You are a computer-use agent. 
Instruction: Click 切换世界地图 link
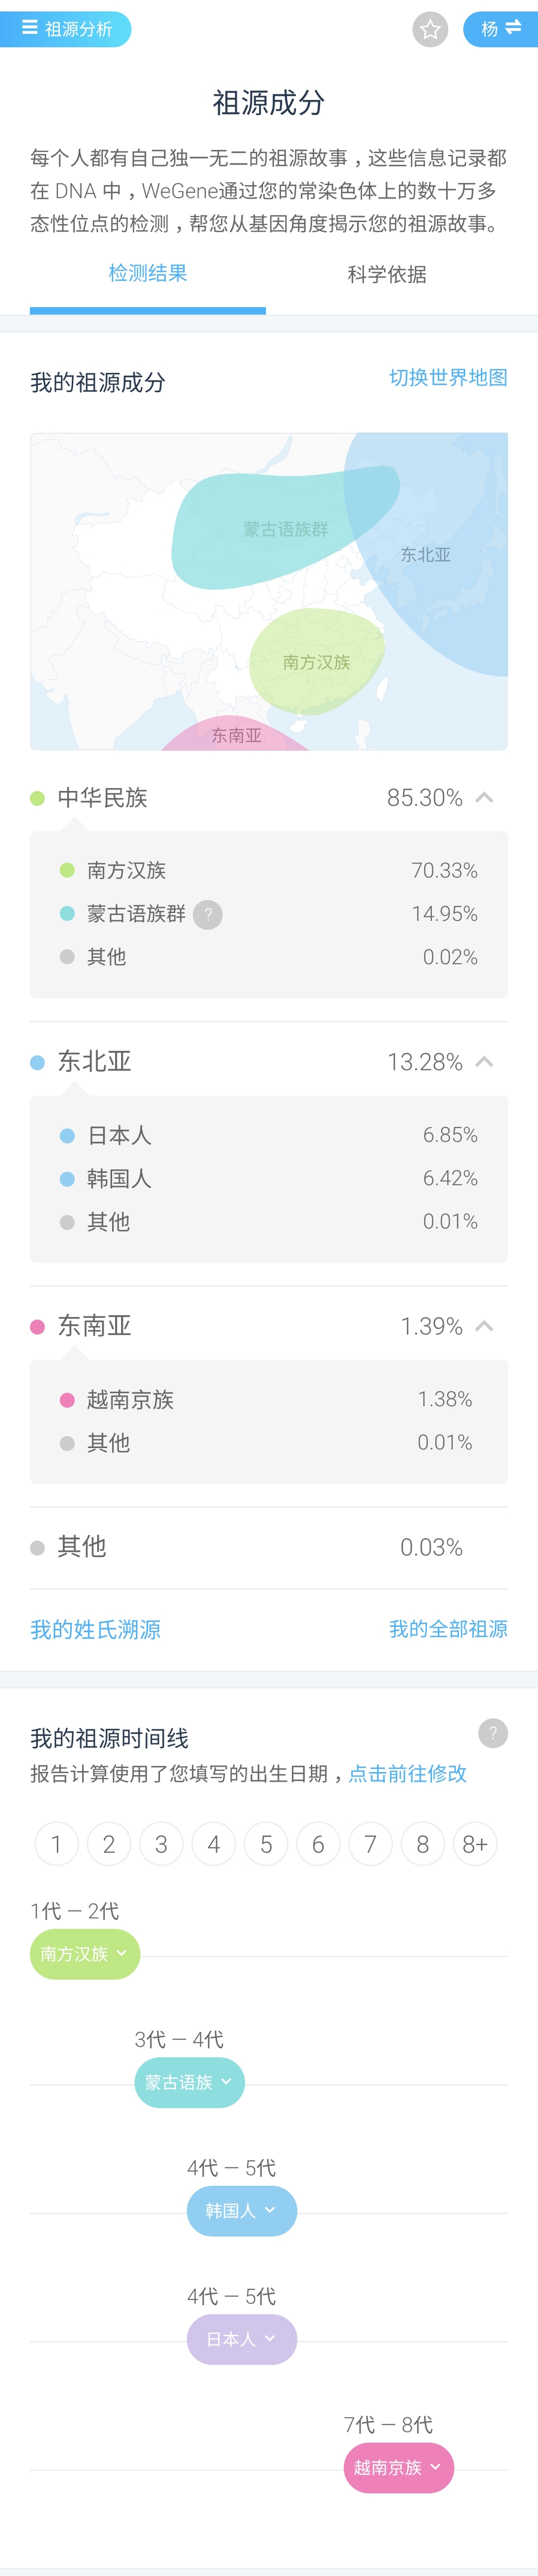(x=448, y=377)
